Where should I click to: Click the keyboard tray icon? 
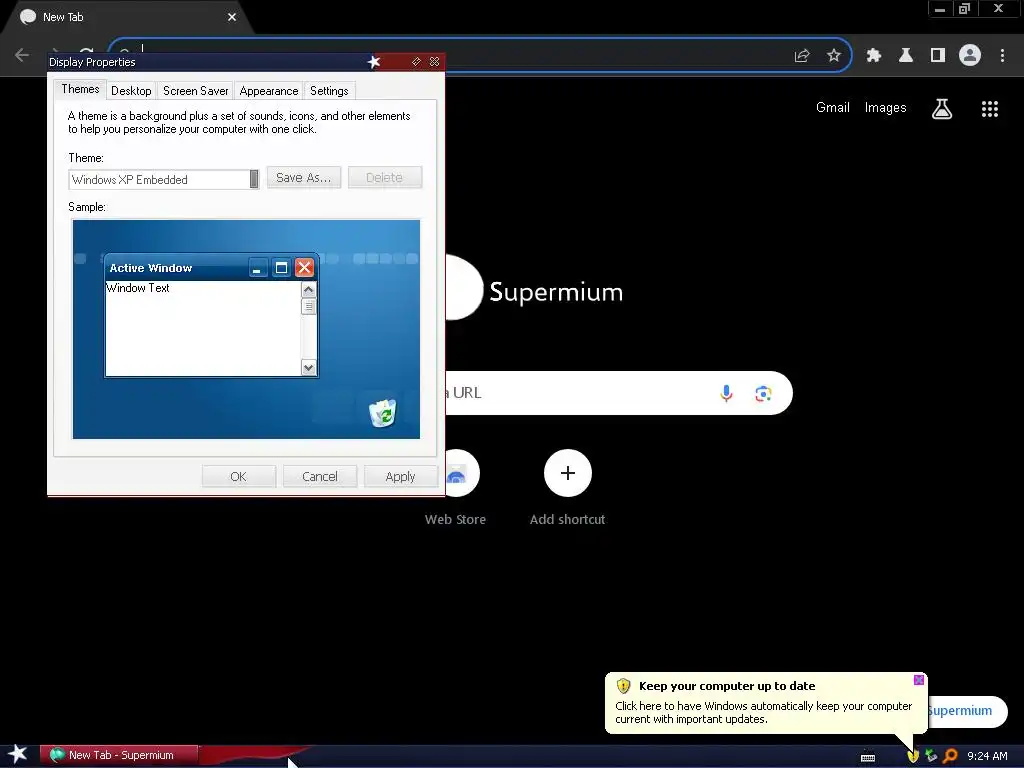tap(868, 757)
